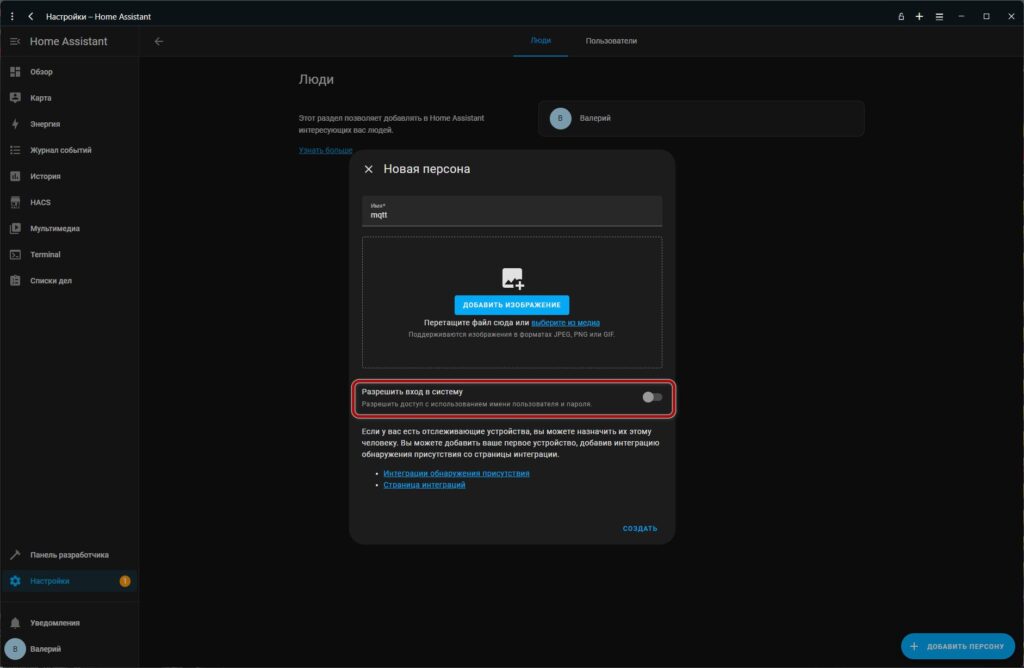This screenshot has height=668, width=1024.
Task: Open the выберите из медиа link
Action: click(565, 323)
